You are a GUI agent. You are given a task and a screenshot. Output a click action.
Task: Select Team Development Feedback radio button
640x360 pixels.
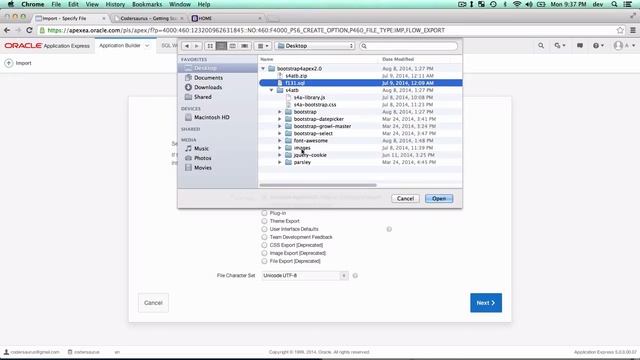click(264, 237)
